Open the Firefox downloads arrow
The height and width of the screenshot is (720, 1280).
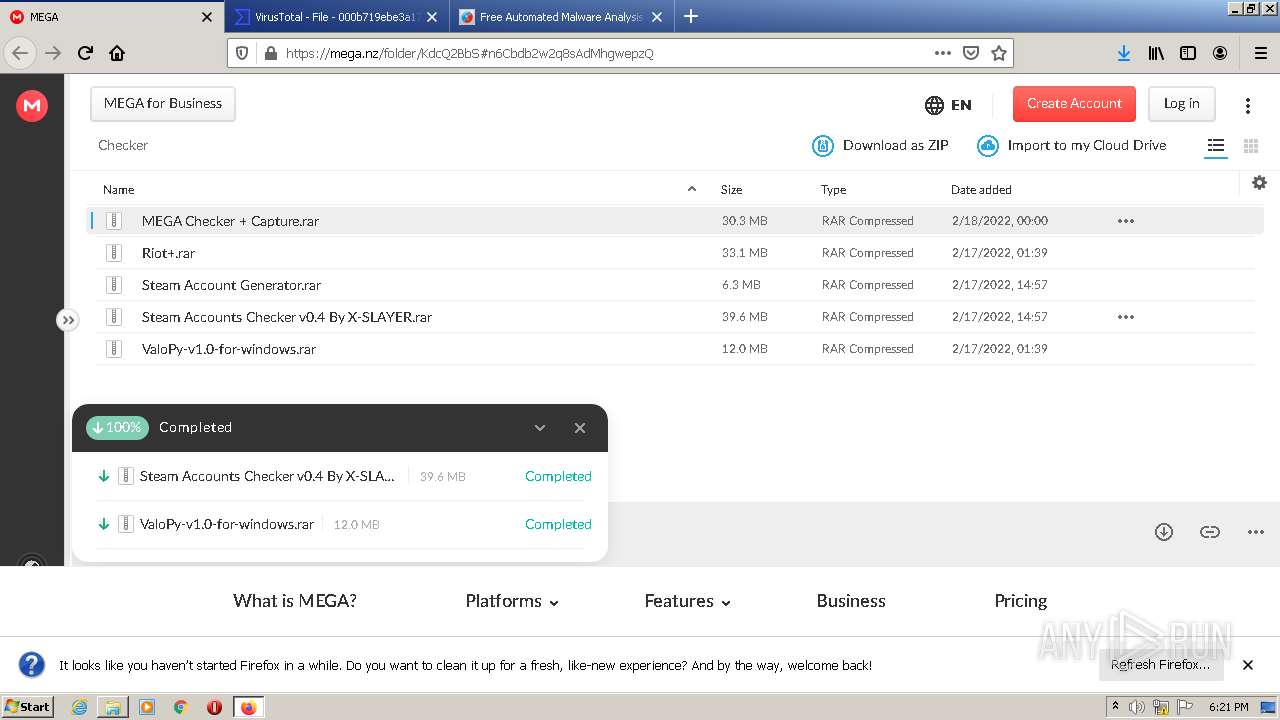click(x=1124, y=53)
